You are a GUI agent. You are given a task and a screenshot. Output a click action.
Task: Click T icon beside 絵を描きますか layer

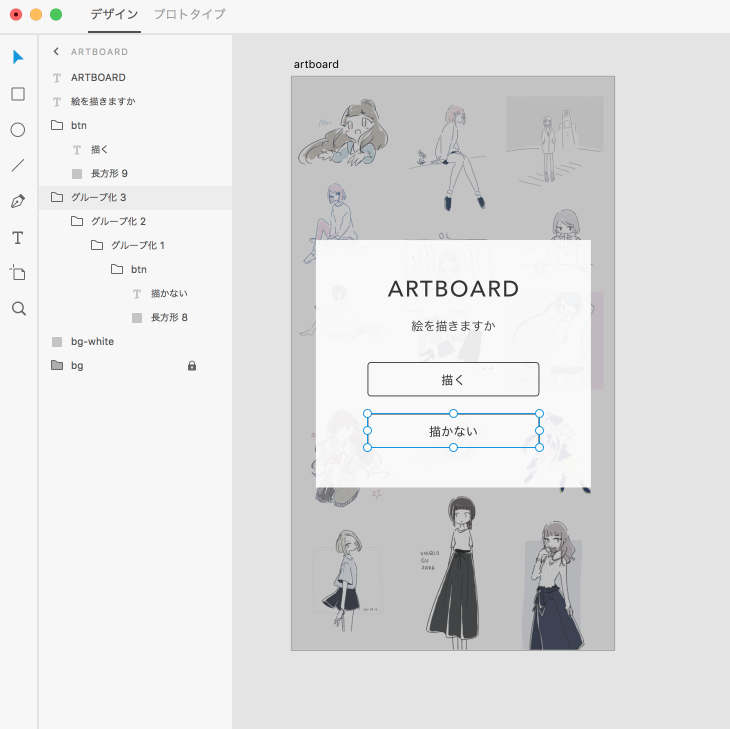57,102
